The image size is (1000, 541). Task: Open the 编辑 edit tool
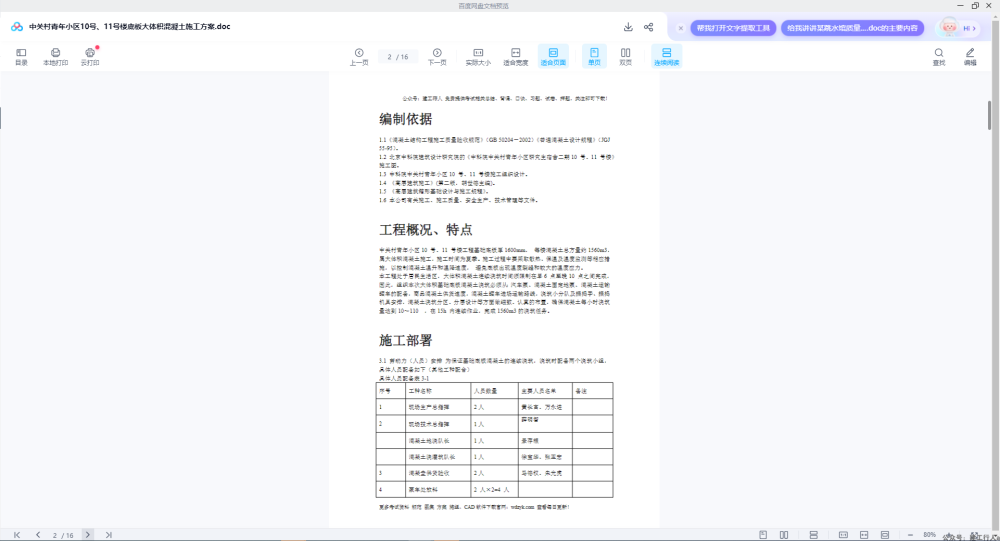click(x=970, y=57)
